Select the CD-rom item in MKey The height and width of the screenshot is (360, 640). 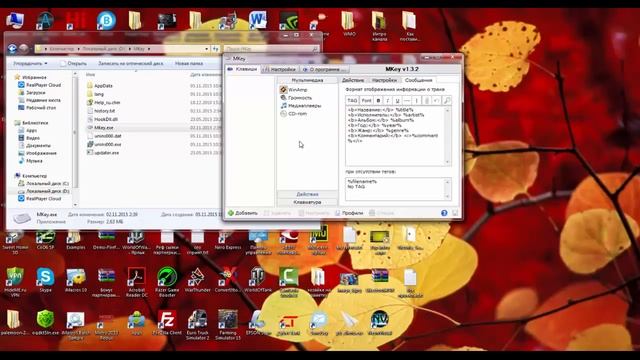pyautogui.click(x=293, y=114)
